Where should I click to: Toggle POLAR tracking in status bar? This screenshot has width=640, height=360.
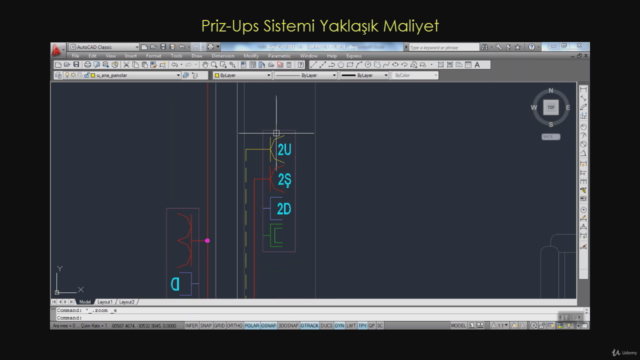point(252,326)
